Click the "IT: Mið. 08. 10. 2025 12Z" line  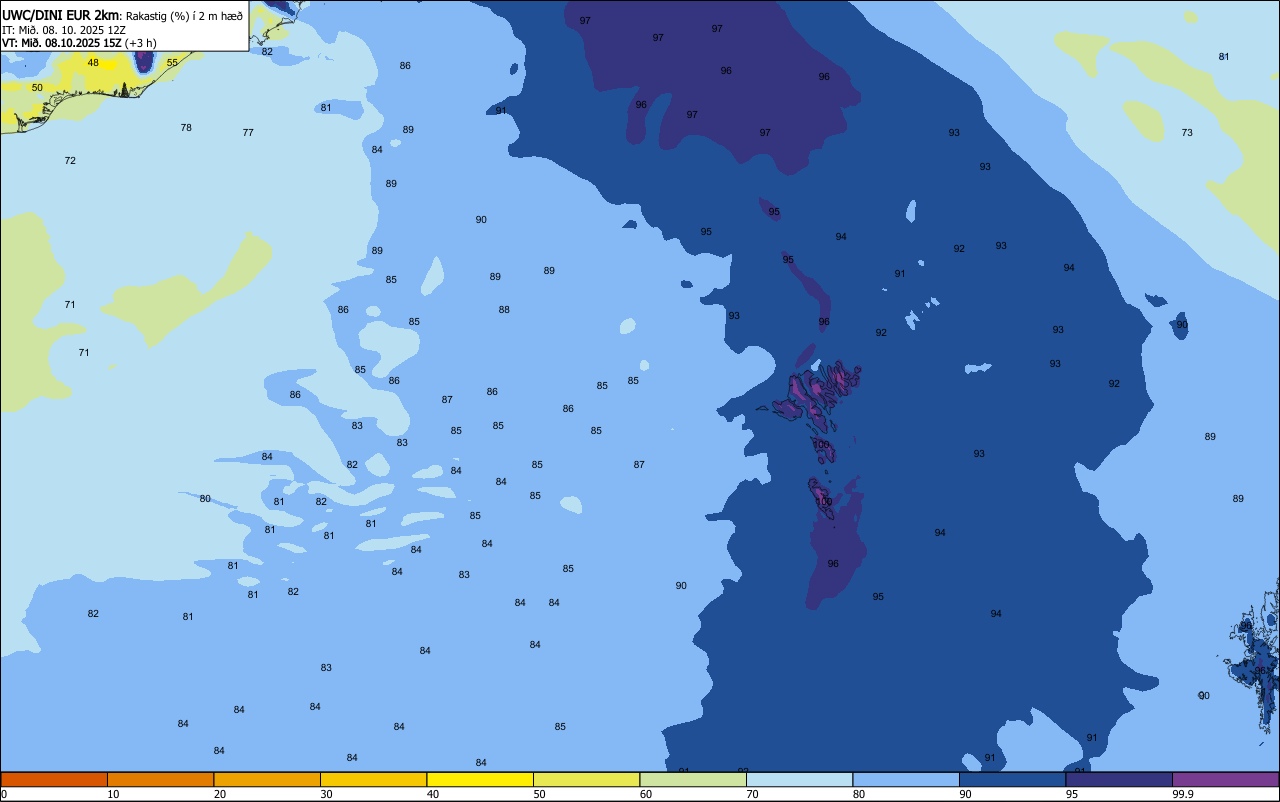coord(64,30)
